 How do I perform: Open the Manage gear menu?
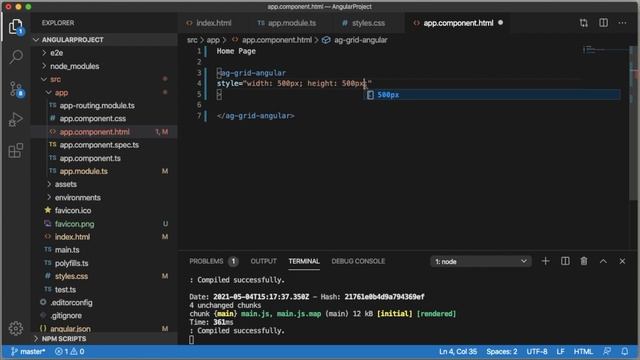tap(16, 328)
